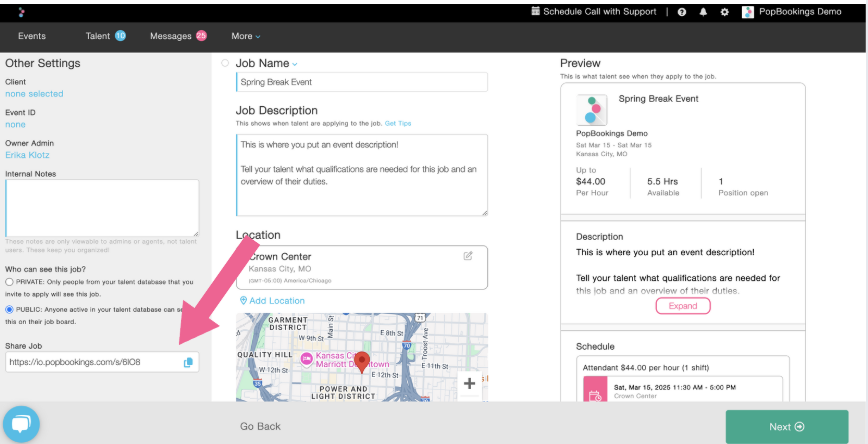Go to the Events tab
868x444 pixels.
[x=32, y=36]
